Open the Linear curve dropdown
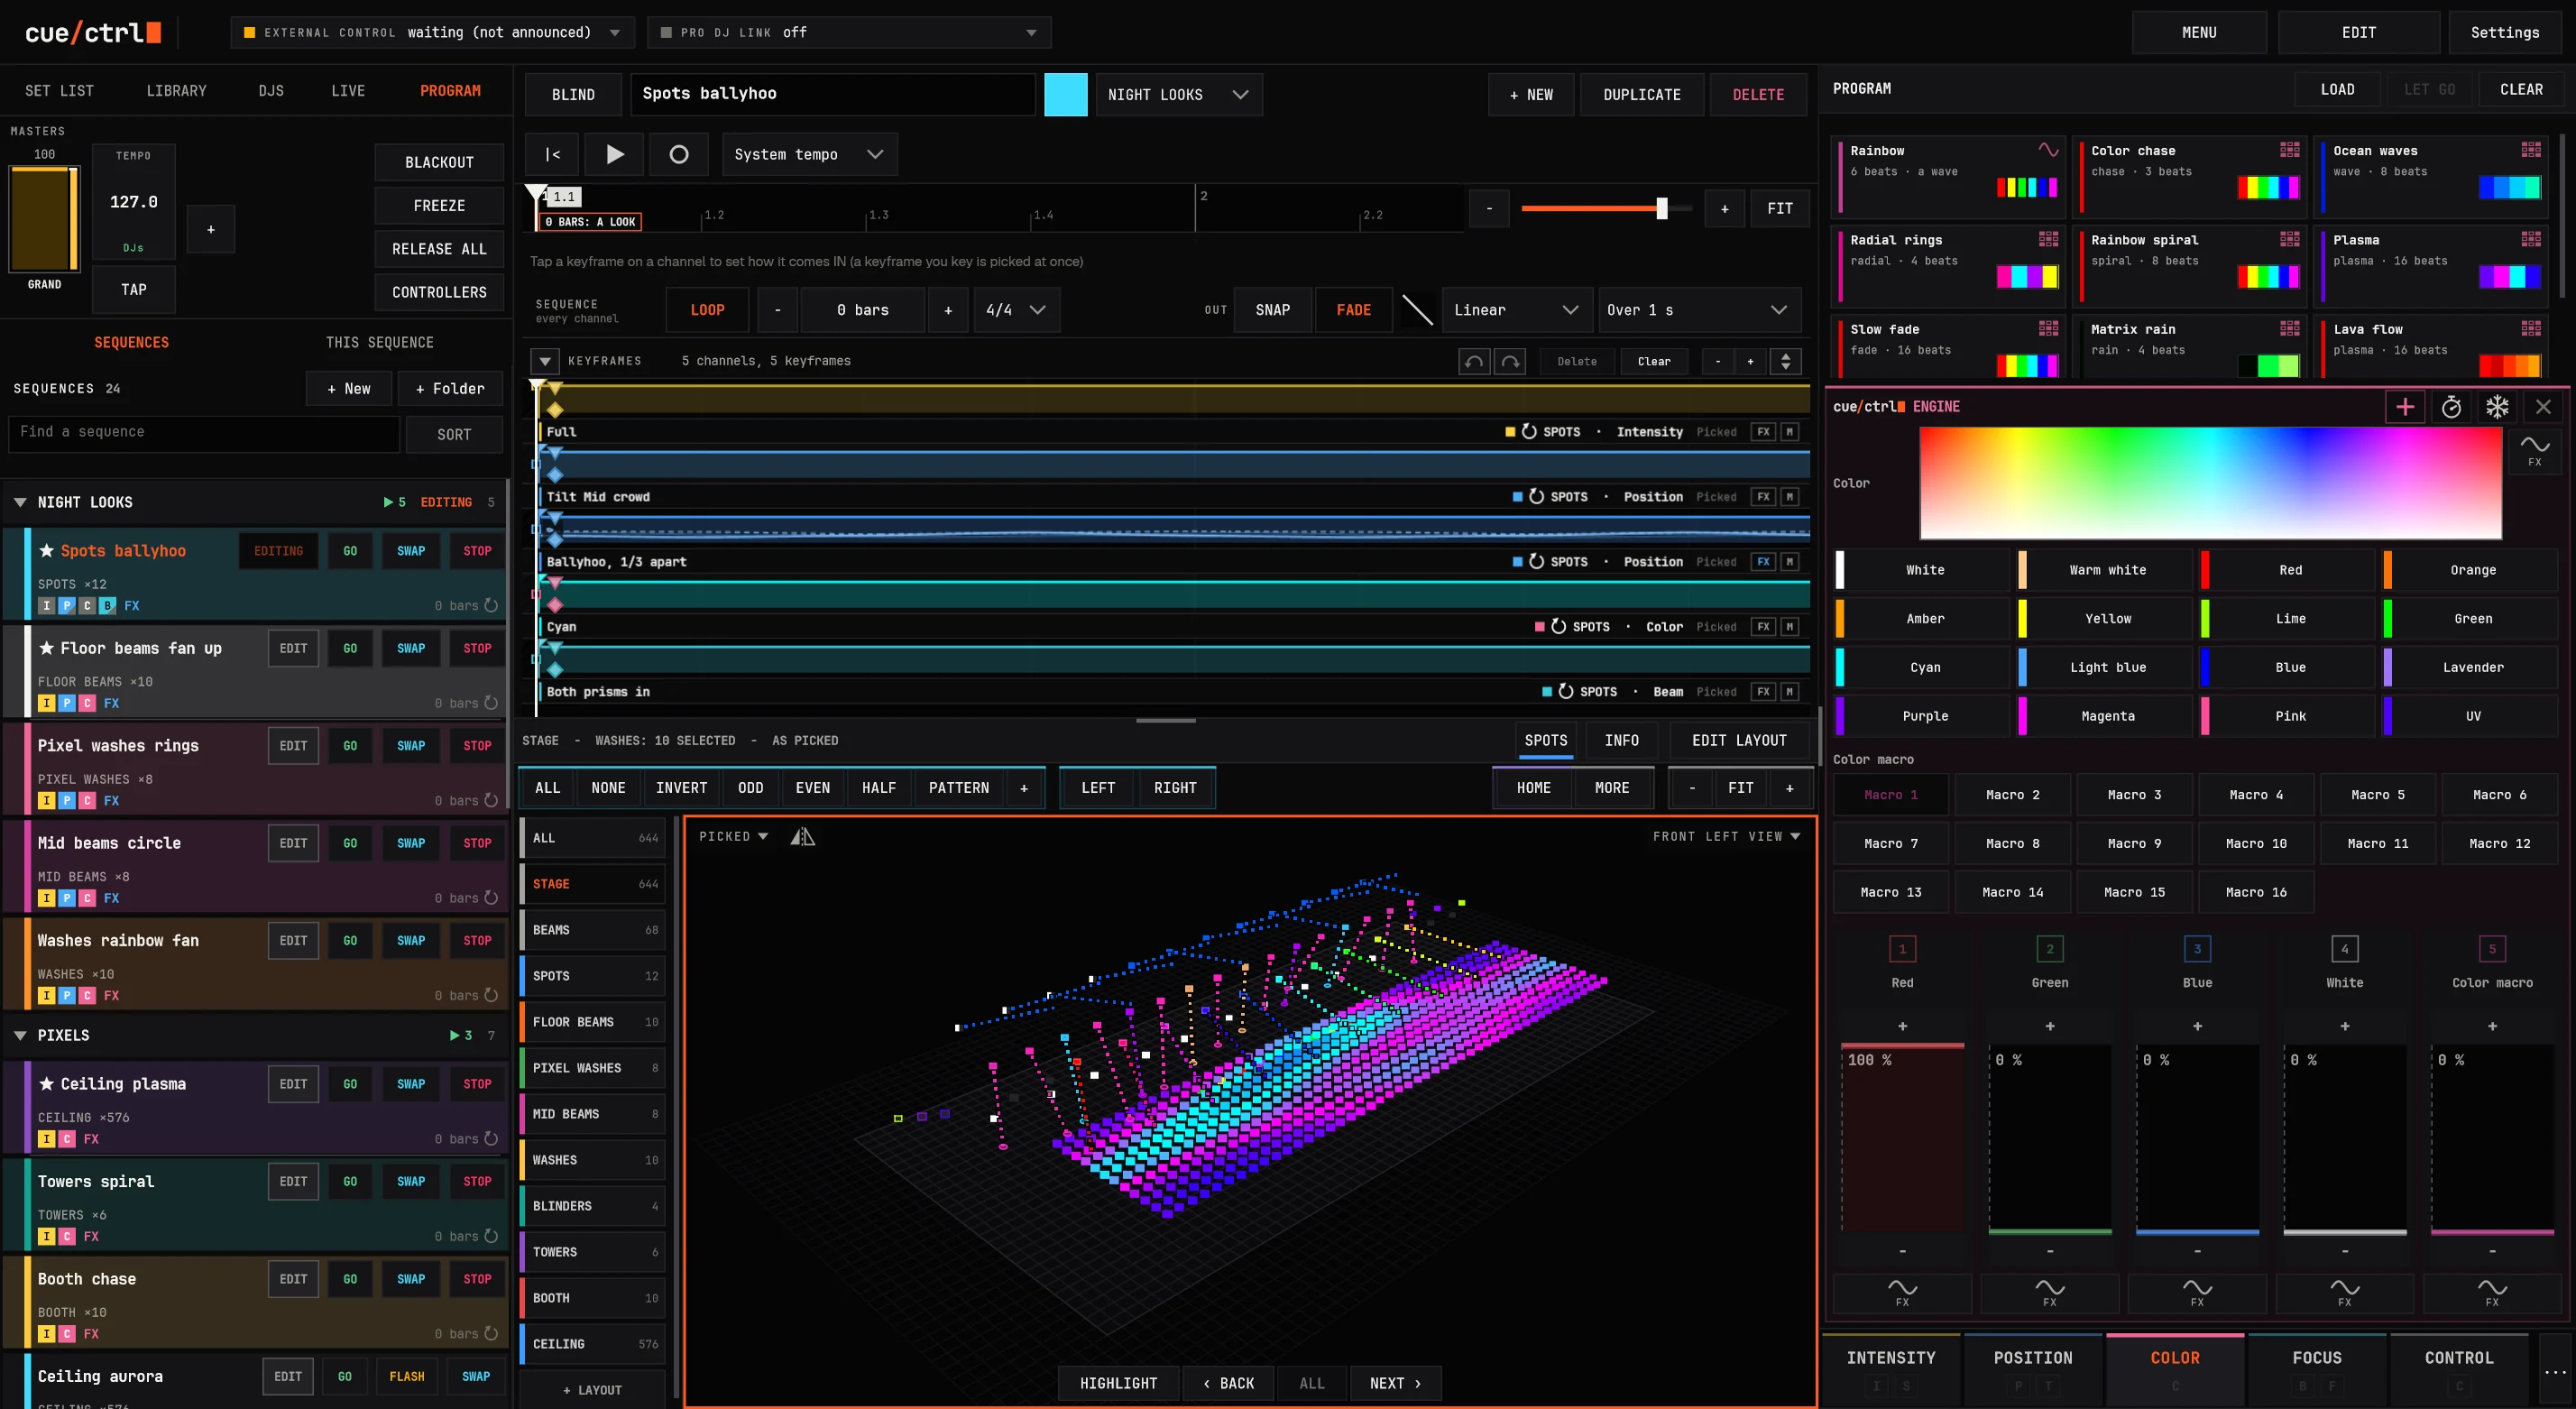 1516,310
